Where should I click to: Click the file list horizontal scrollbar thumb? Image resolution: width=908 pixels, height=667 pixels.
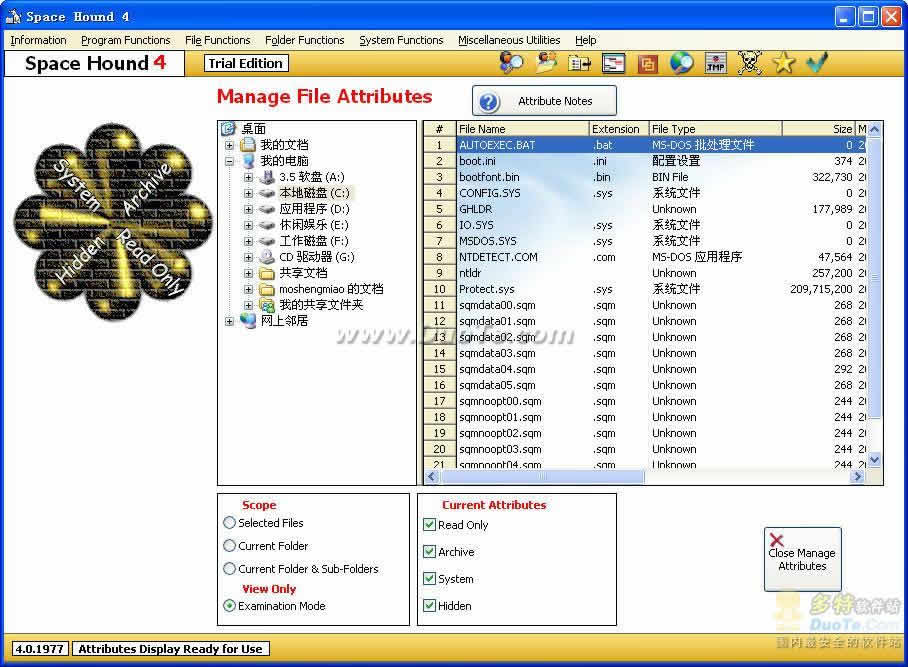(543, 477)
